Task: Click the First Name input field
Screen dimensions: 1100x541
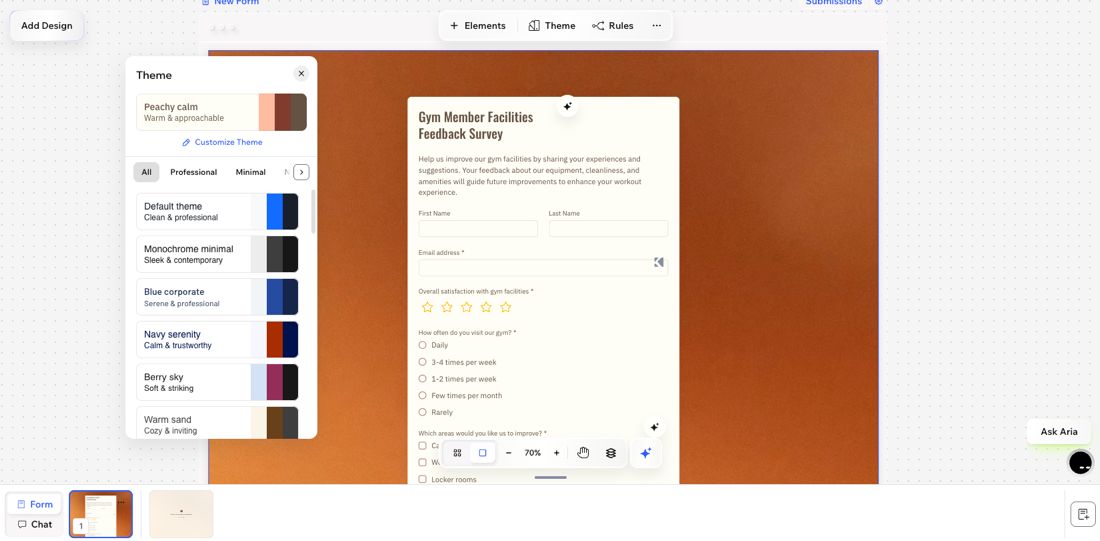Action: click(478, 229)
